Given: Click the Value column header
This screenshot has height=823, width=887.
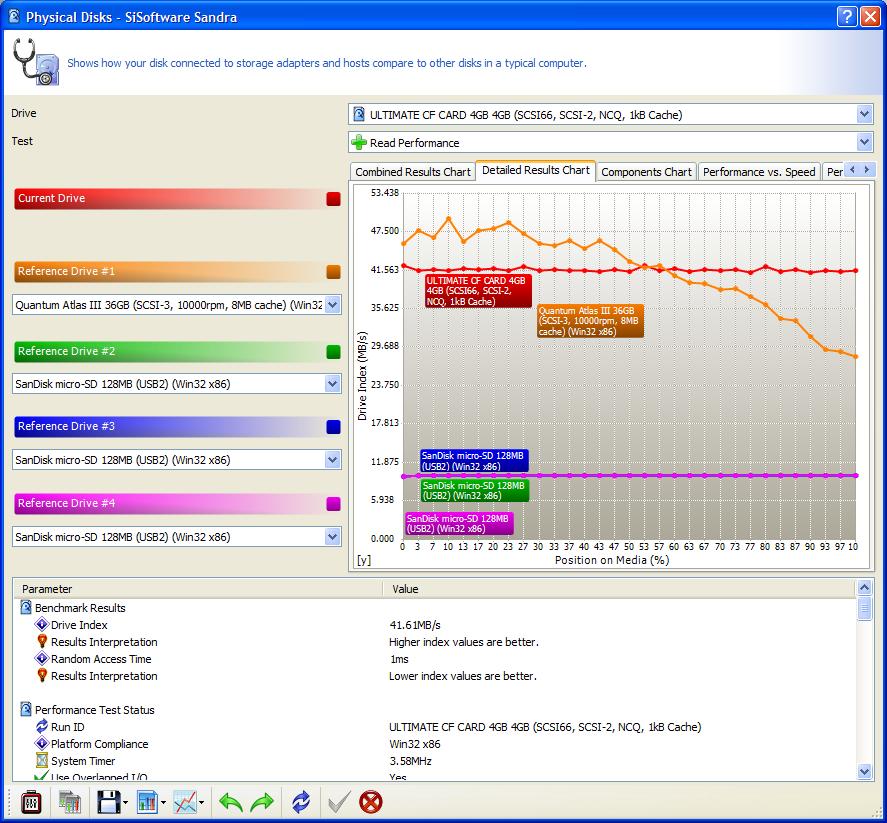Looking at the screenshot, I should pos(619,589).
